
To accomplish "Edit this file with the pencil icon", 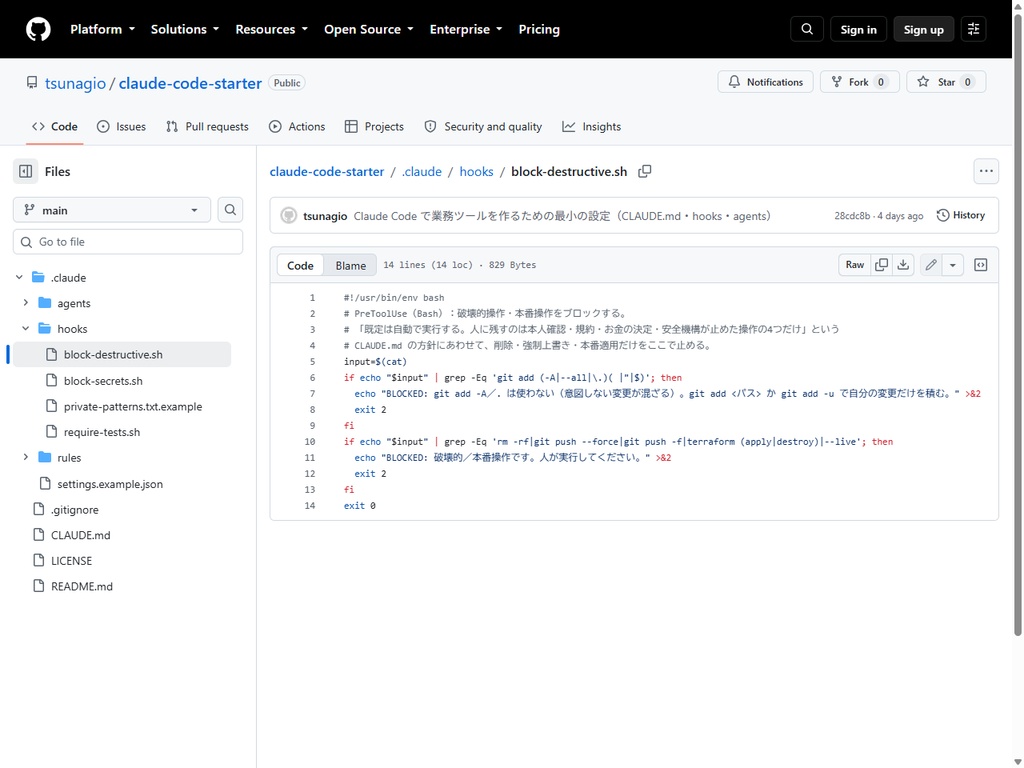I will tap(931, 265).
